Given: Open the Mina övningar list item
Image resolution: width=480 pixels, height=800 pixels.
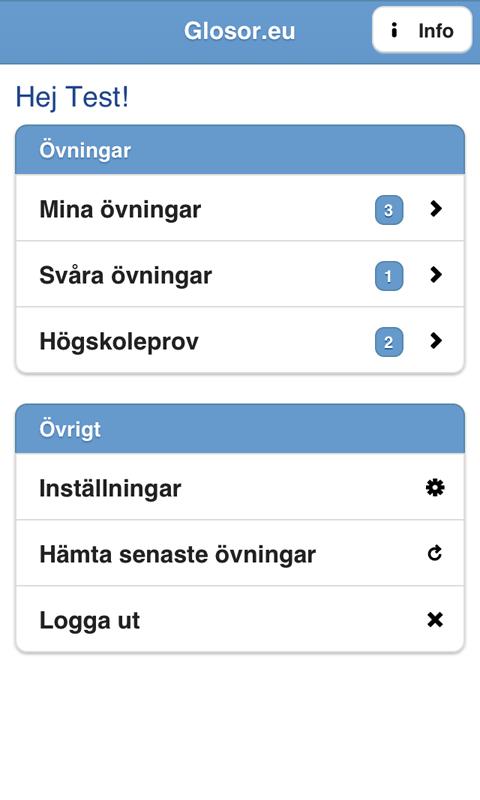Looking at the screenshot, I should (x=240, y=208).
